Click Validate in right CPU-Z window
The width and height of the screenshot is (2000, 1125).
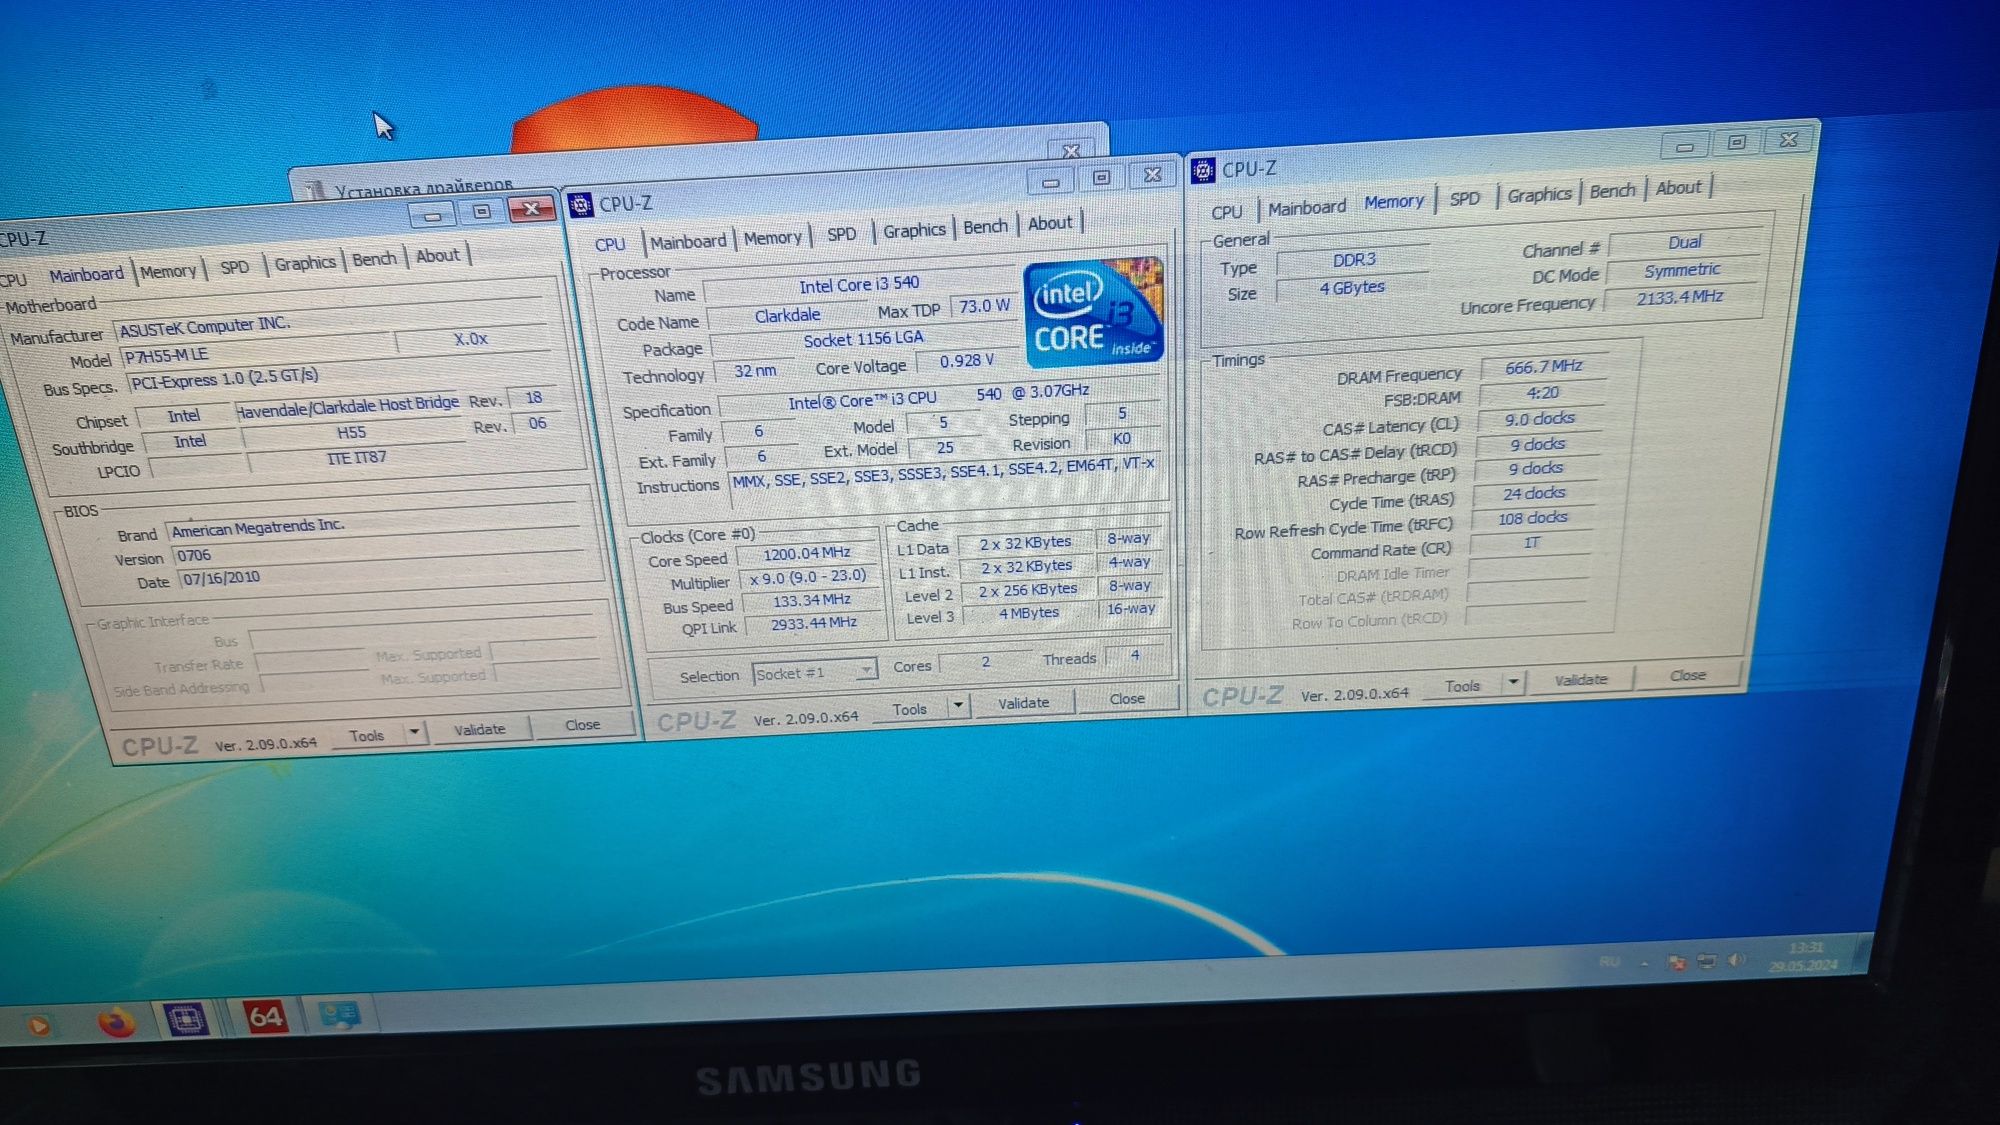coord(1581,680)
